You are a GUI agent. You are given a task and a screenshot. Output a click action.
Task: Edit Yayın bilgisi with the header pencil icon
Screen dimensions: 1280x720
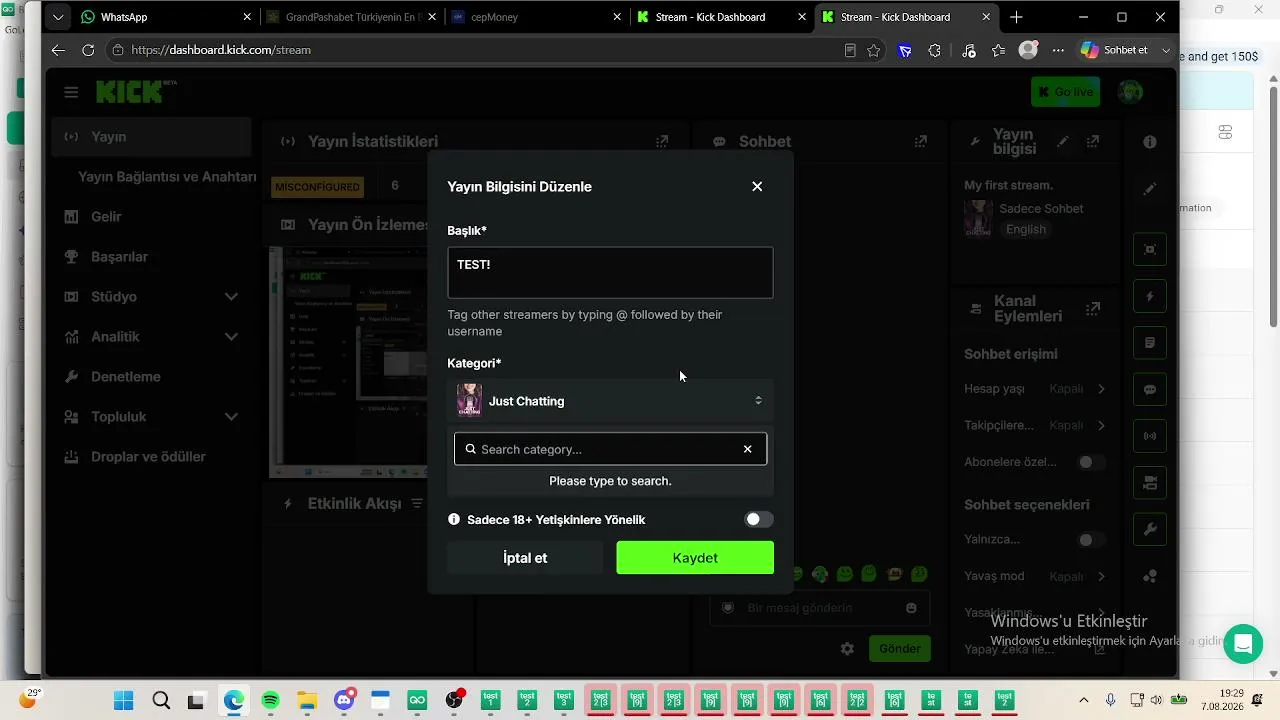[x=1062, y=141]
